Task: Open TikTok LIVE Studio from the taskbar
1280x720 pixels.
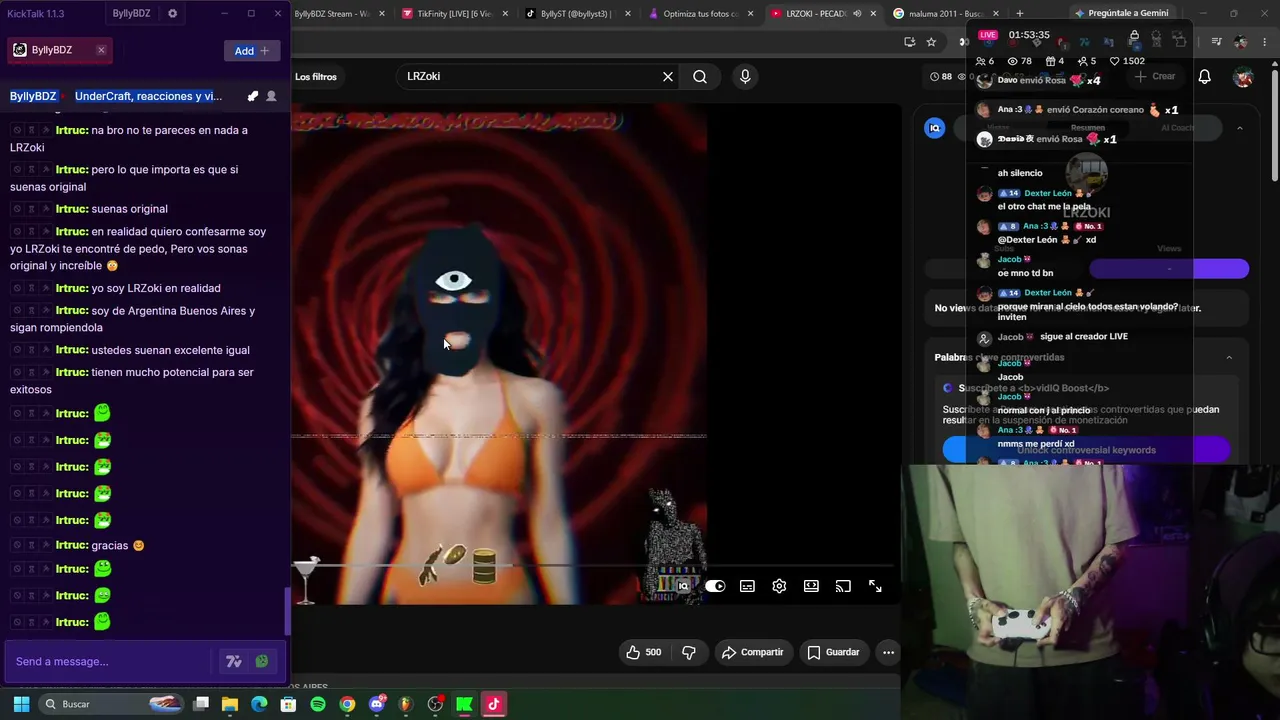Action: (x=493, y=704)
